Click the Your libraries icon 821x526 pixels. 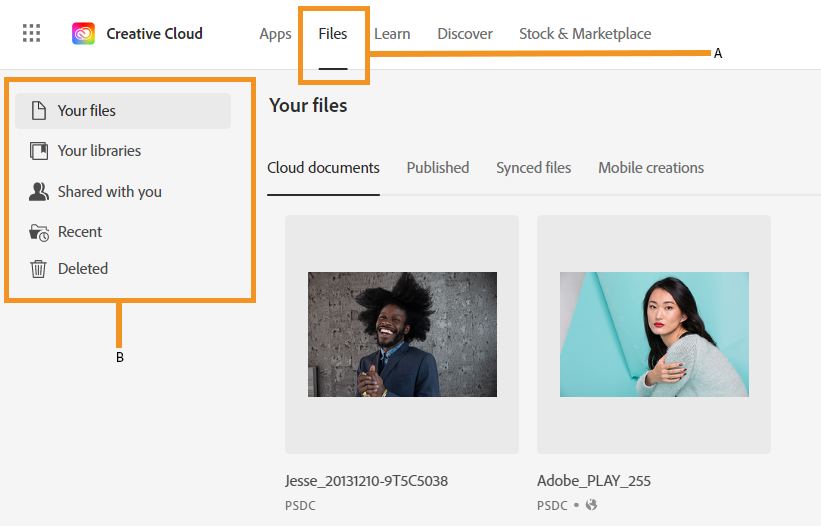click(39, 151)
